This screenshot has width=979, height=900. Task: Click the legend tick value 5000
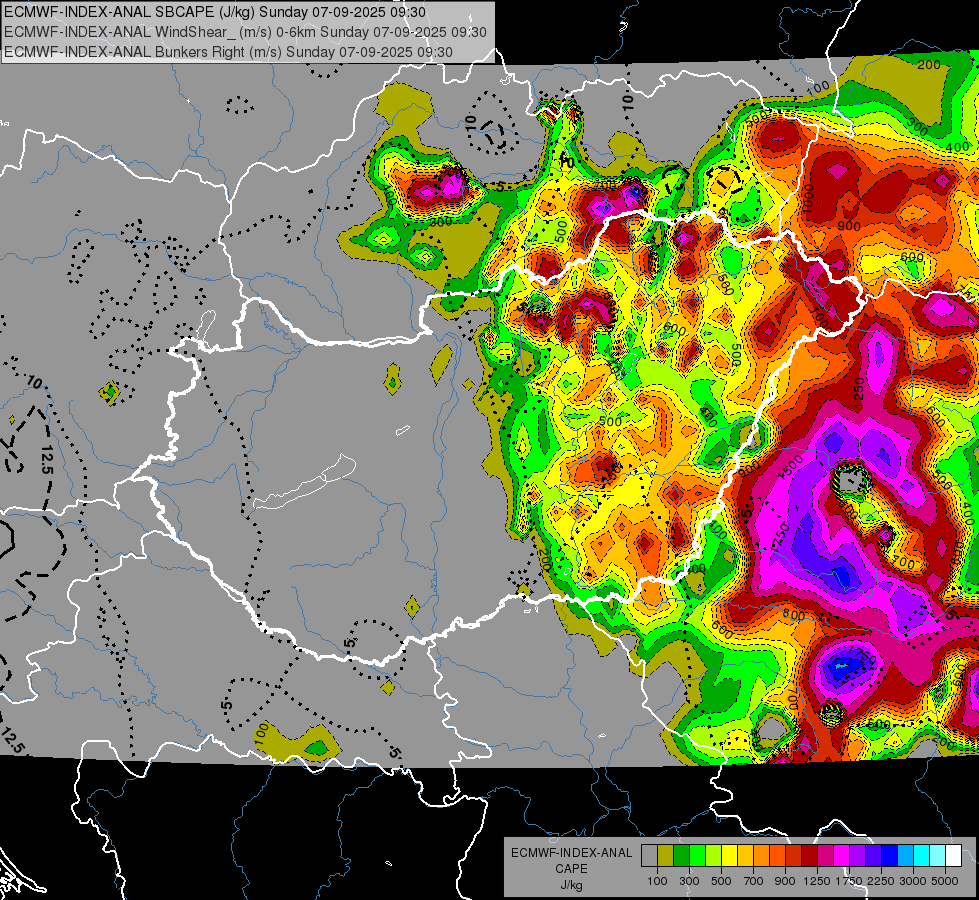point(945,881)
